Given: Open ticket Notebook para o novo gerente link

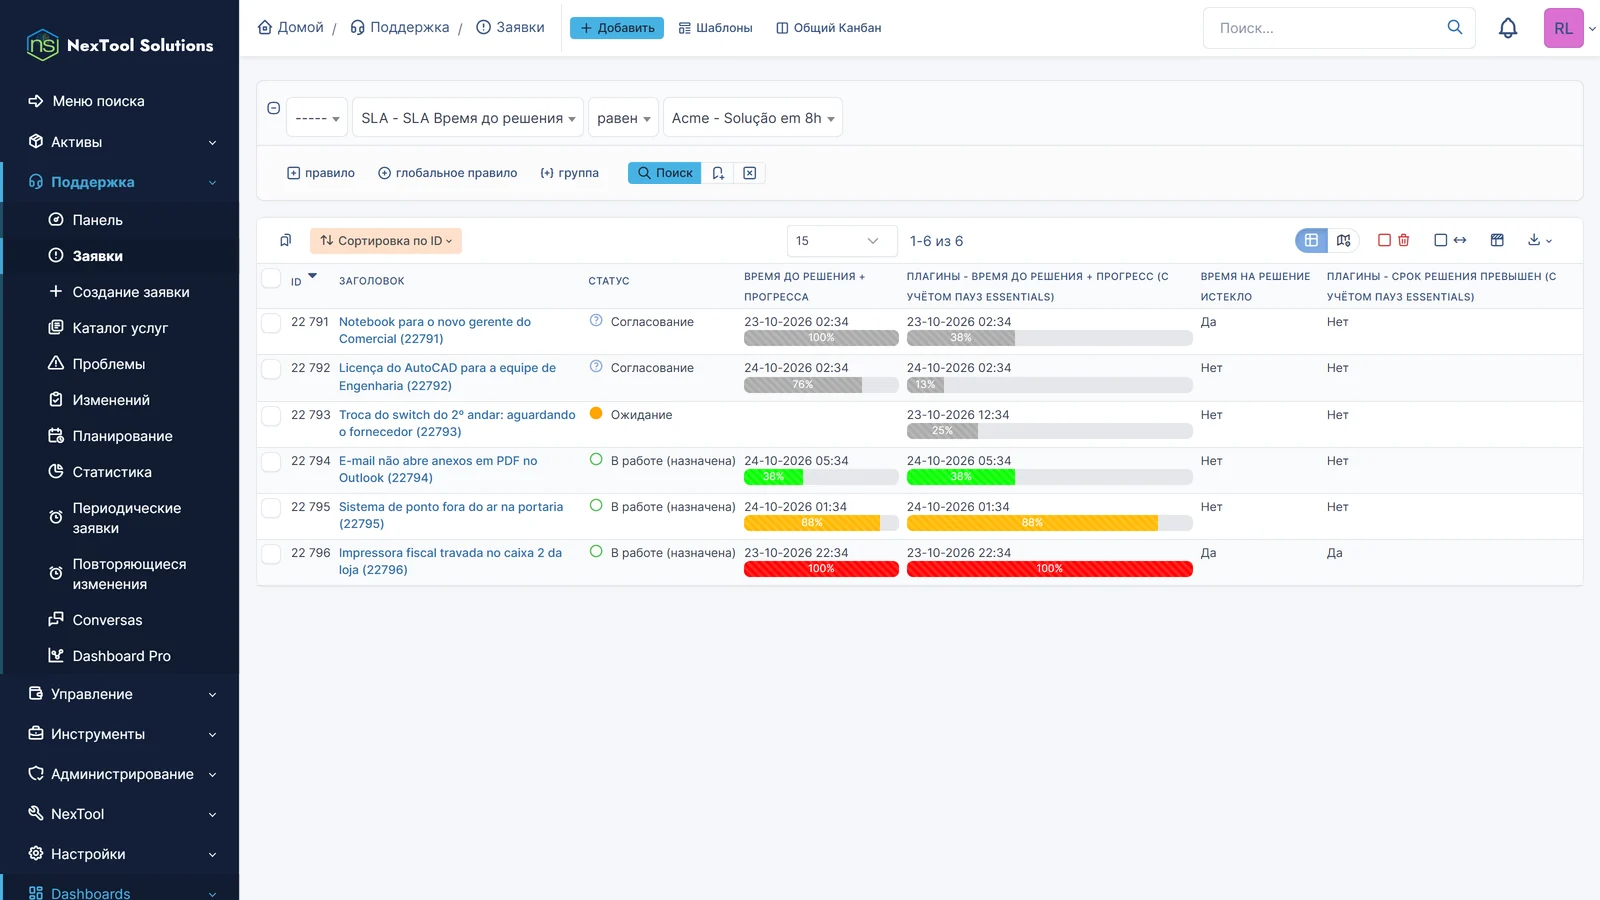Looking at the screenshot, I should [435, 330].
